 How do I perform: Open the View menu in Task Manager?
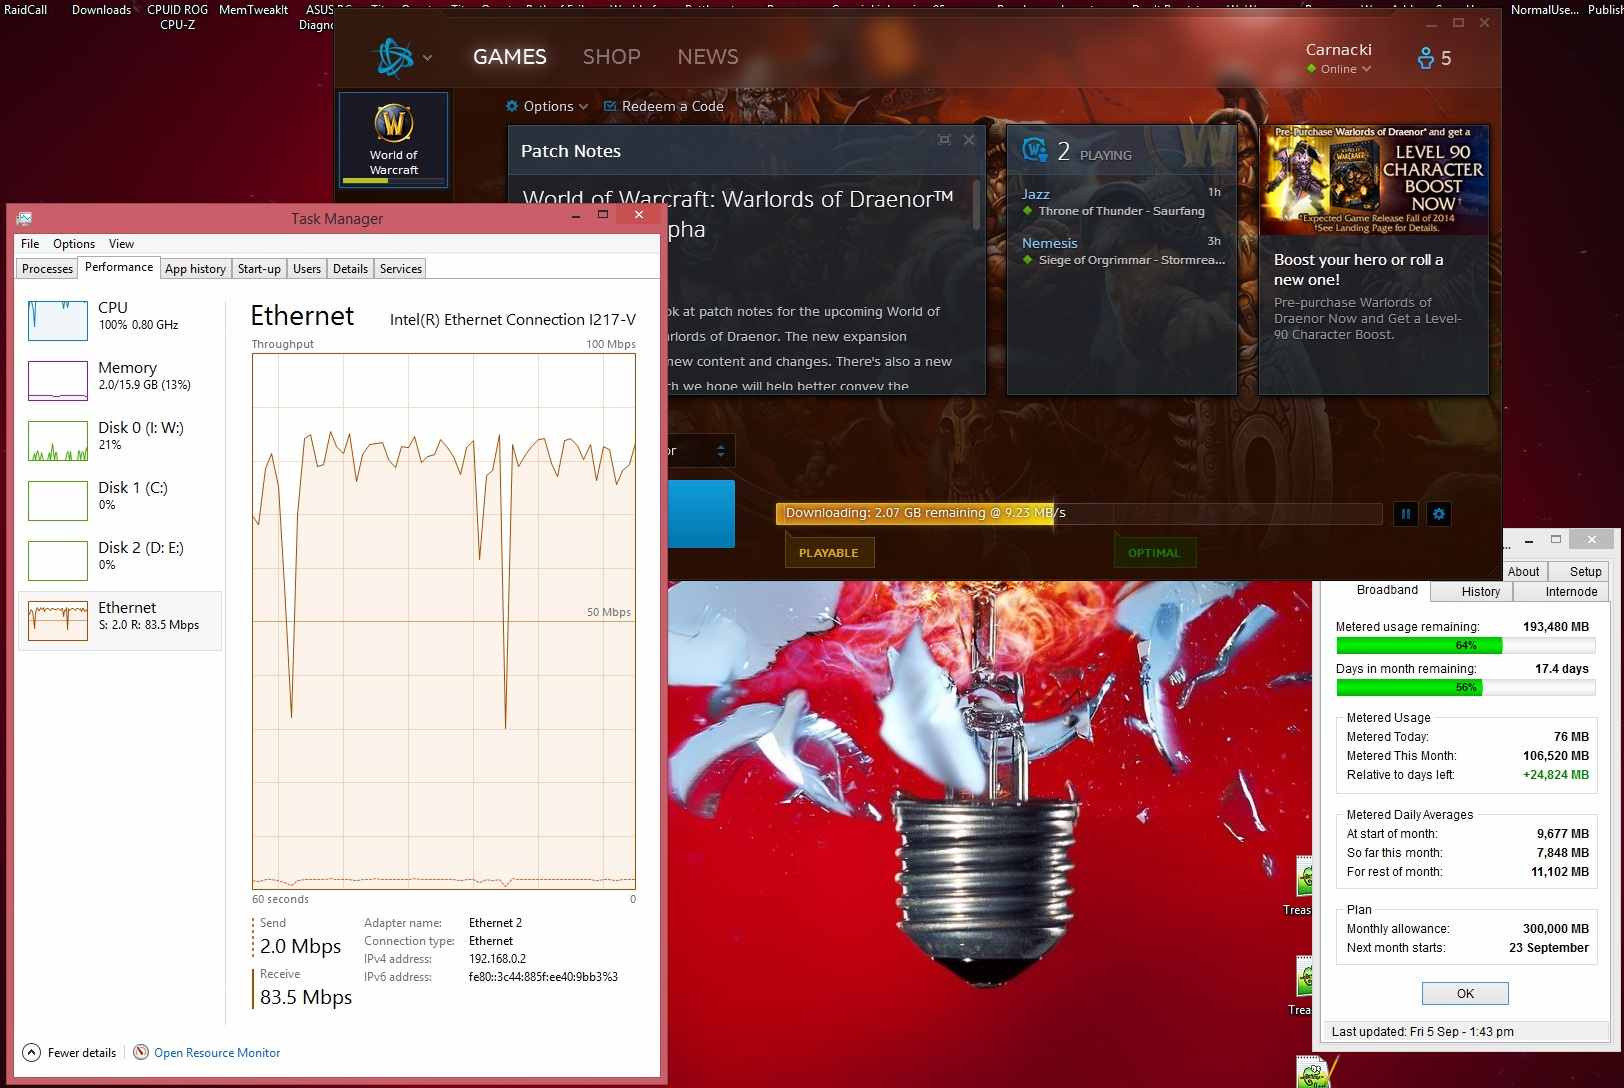coord(121,244)
